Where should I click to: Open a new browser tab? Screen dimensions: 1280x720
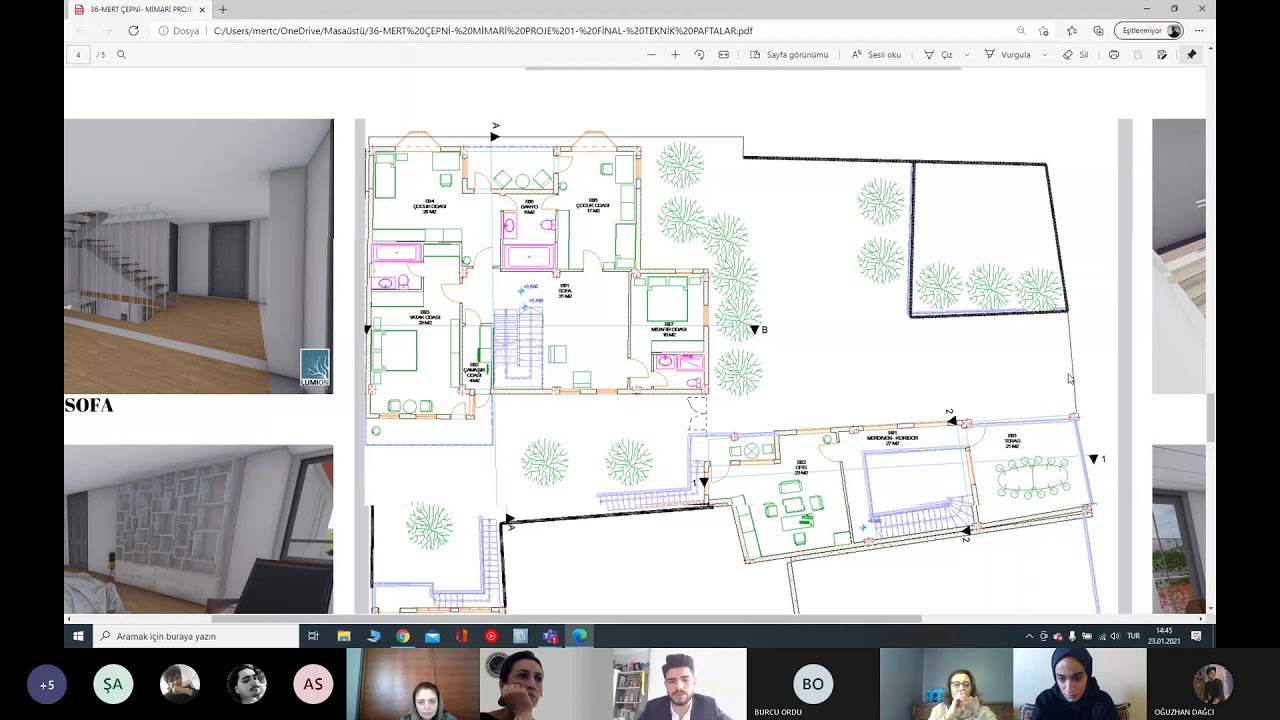click(x=223, y=9)
